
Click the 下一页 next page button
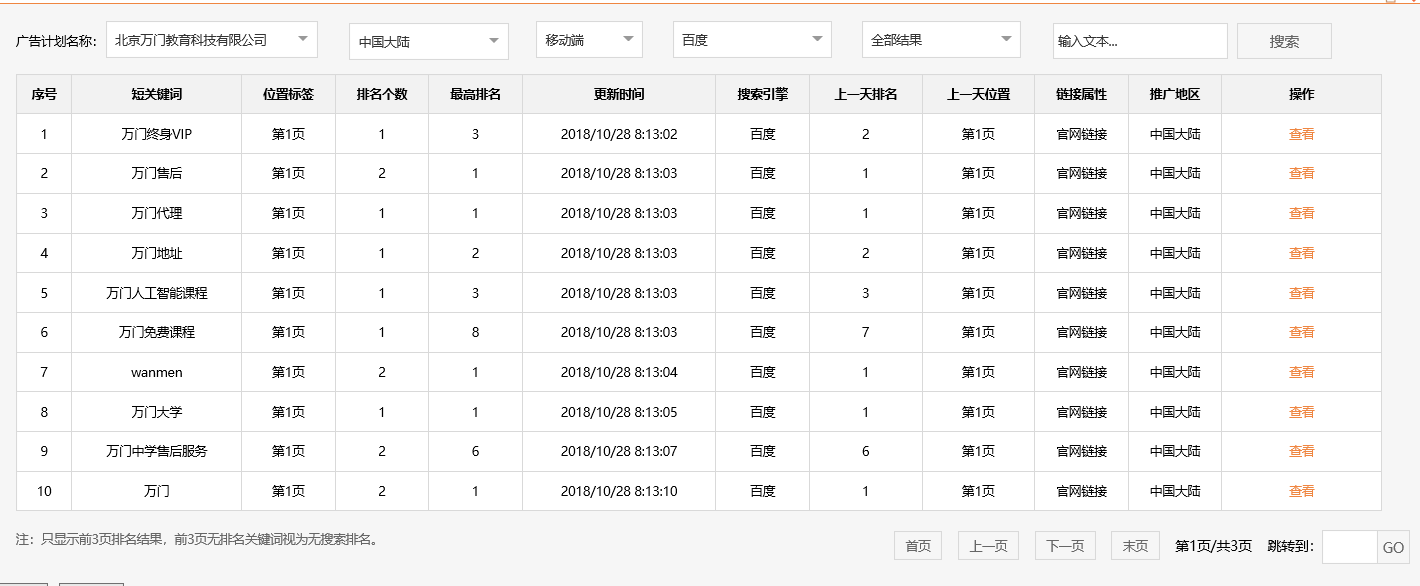tap(1064, 545)
